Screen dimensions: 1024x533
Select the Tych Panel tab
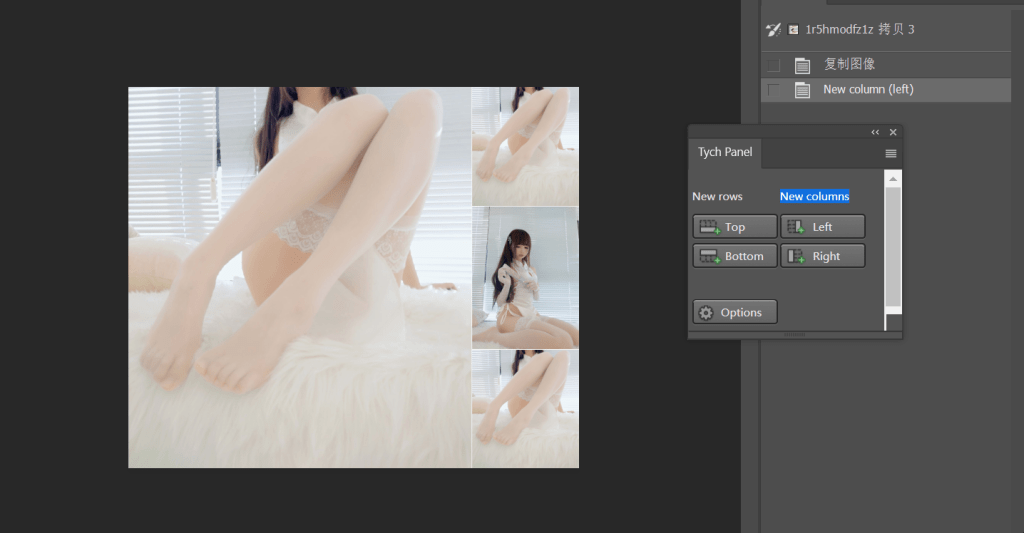[x=725, y=152]
